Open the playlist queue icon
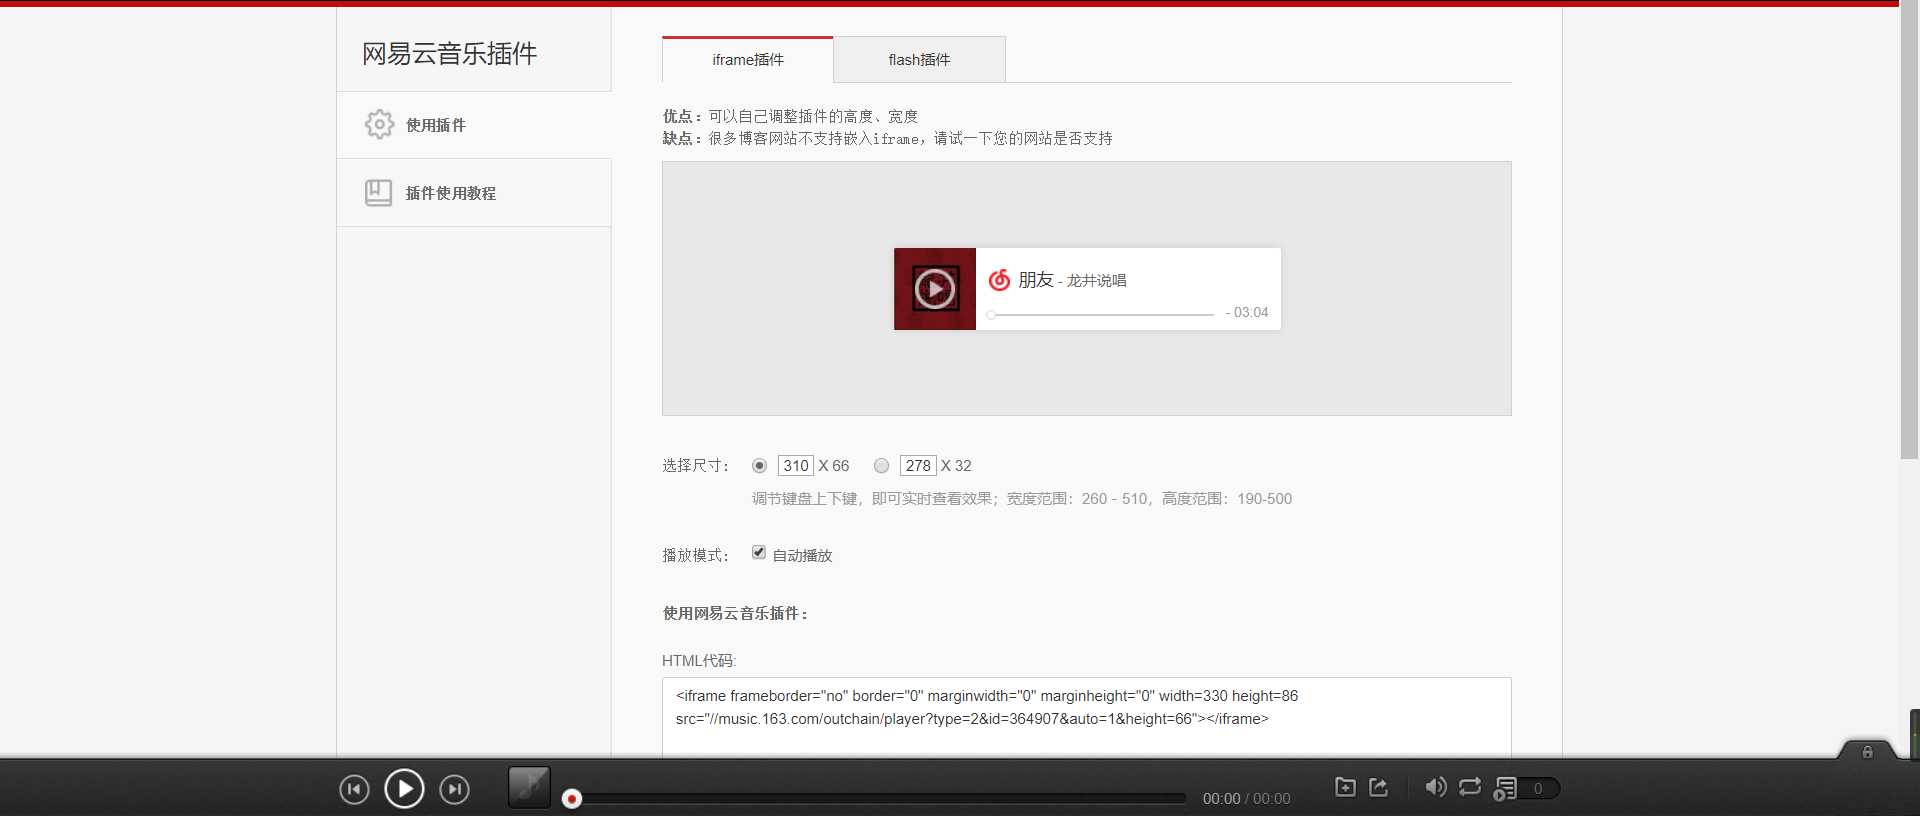The width and height of the screenshot is (1920, 816). (x=1505, y=788)
